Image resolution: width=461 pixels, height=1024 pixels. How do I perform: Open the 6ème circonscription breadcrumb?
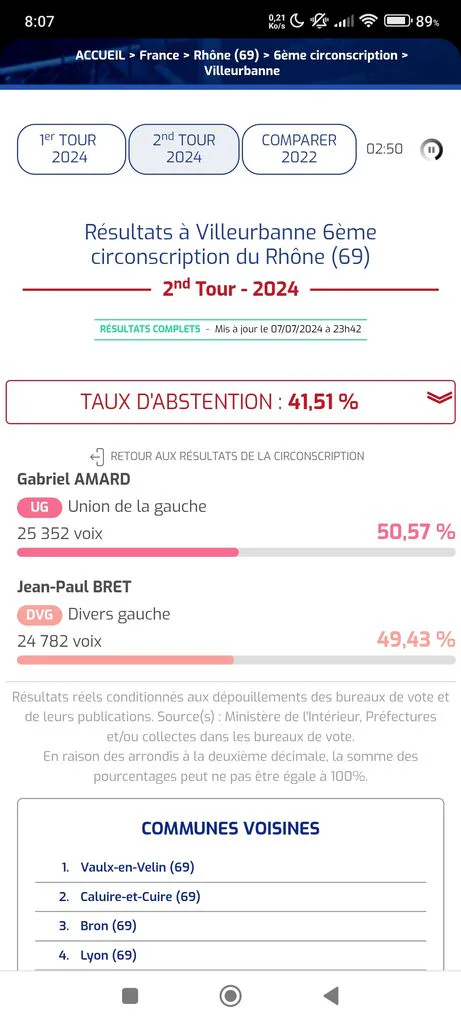336,56
